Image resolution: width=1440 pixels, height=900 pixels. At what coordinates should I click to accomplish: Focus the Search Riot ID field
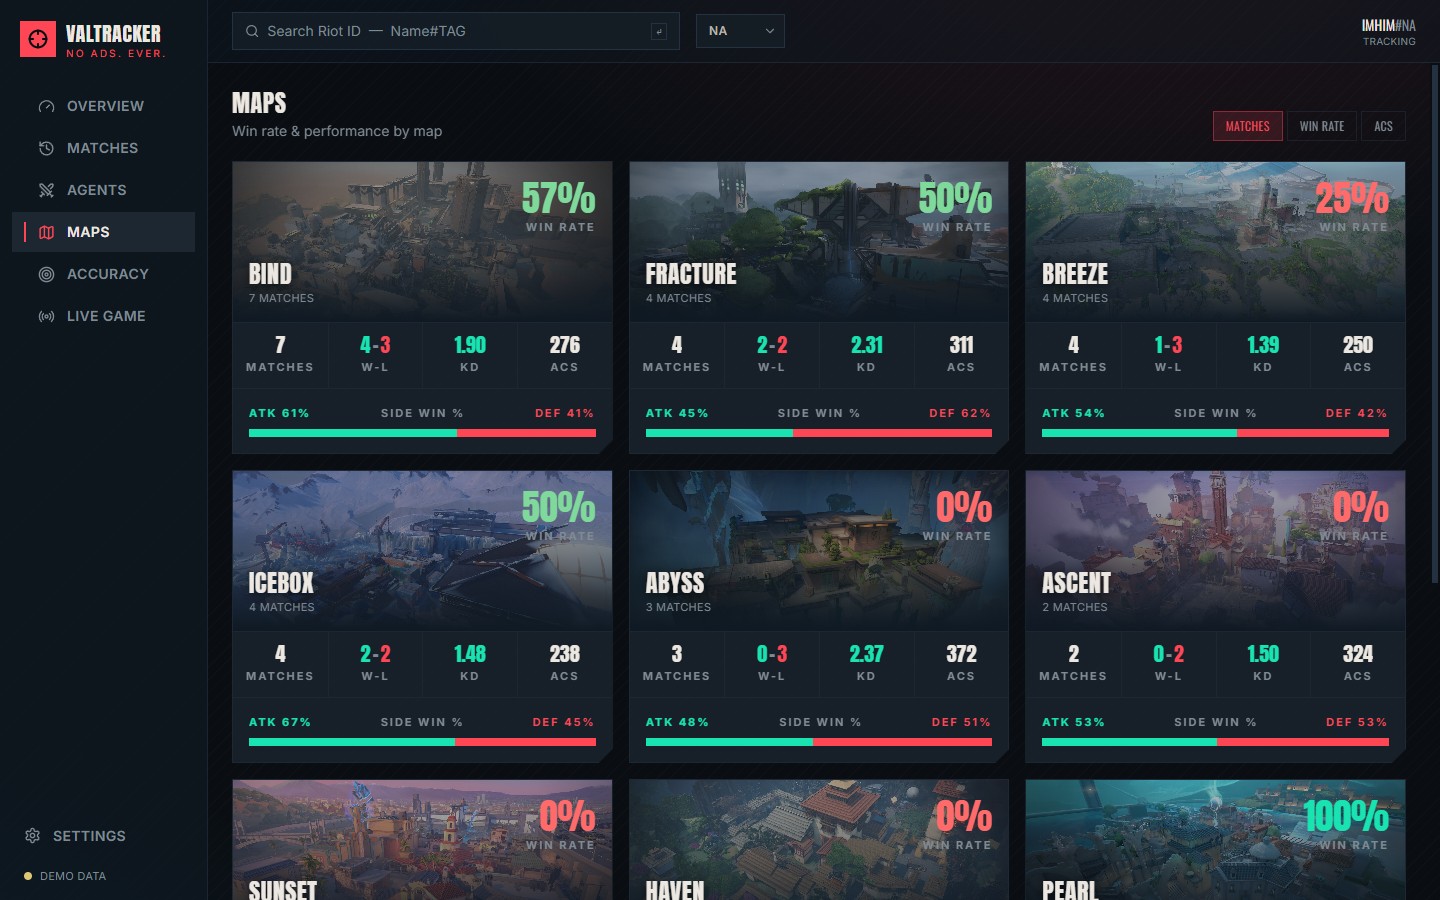click(456, 31)
